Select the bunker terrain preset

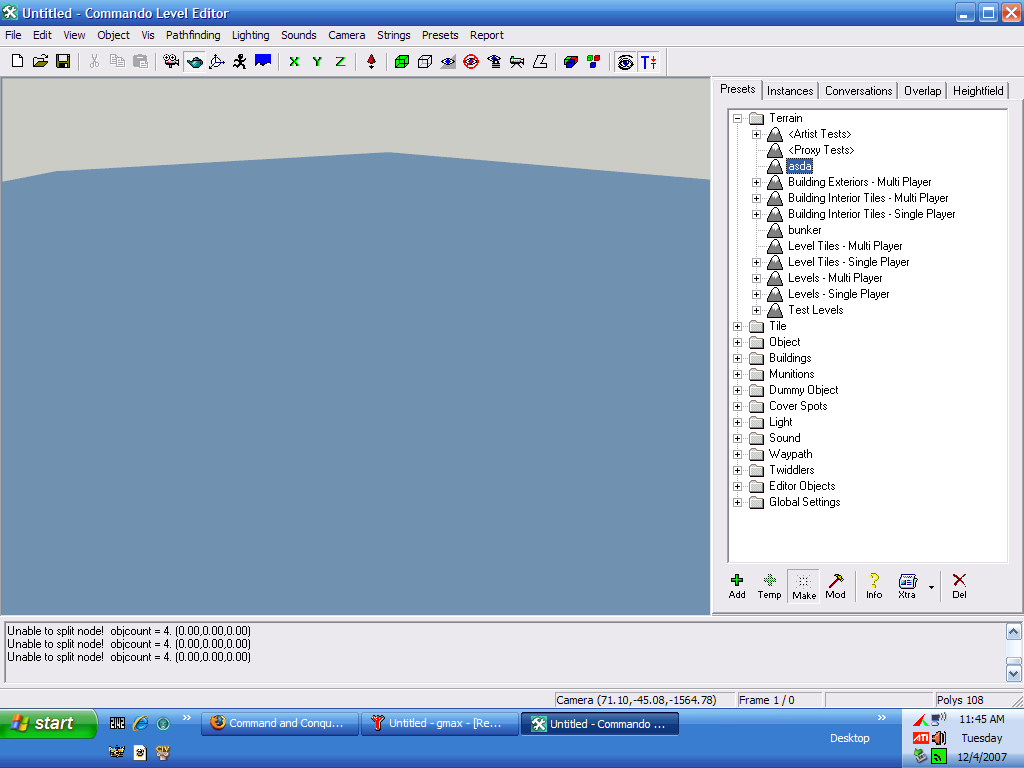tap(804, 230)
